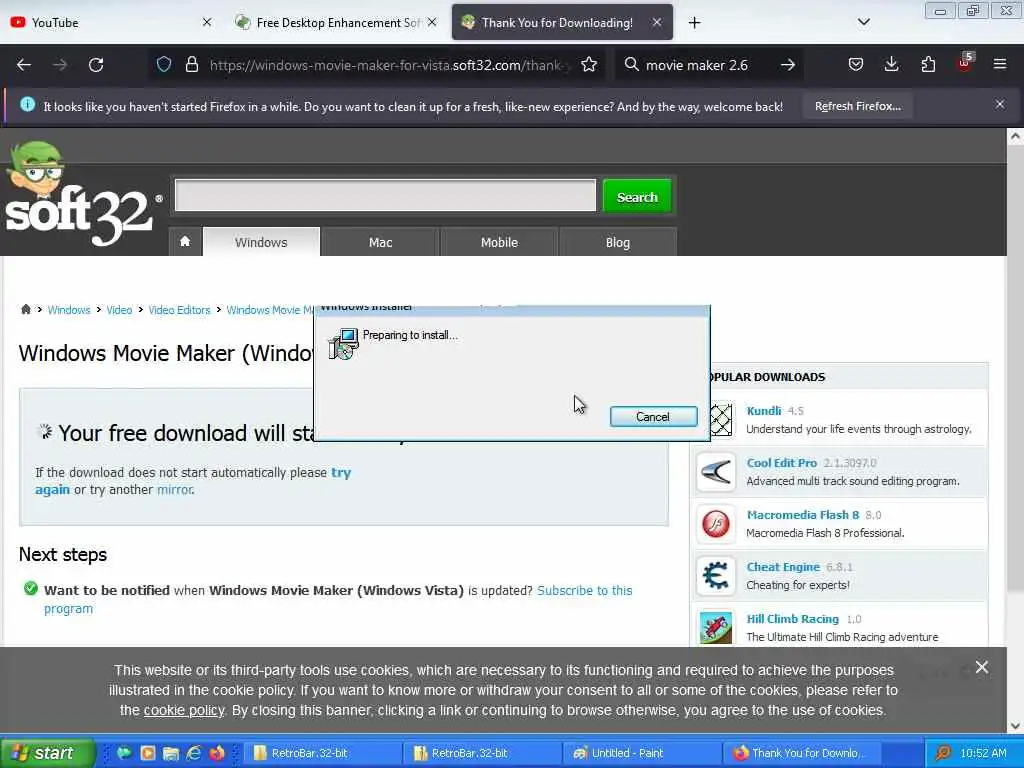Open the cookie policy link
The height and width of the screenshot is (768, 1024).
point(184,711)
